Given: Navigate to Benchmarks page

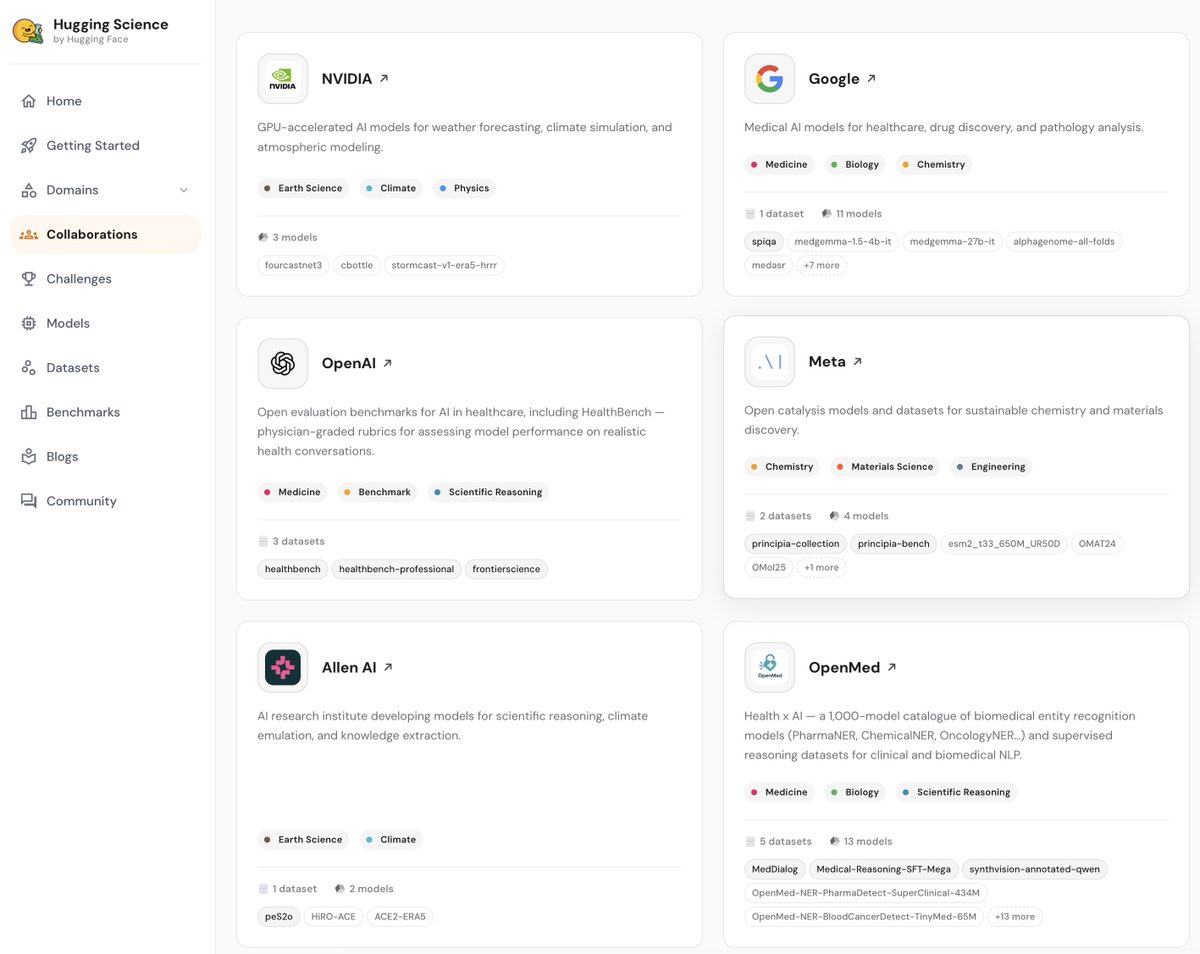Looking at the screenshot, I should coord(105,412).
